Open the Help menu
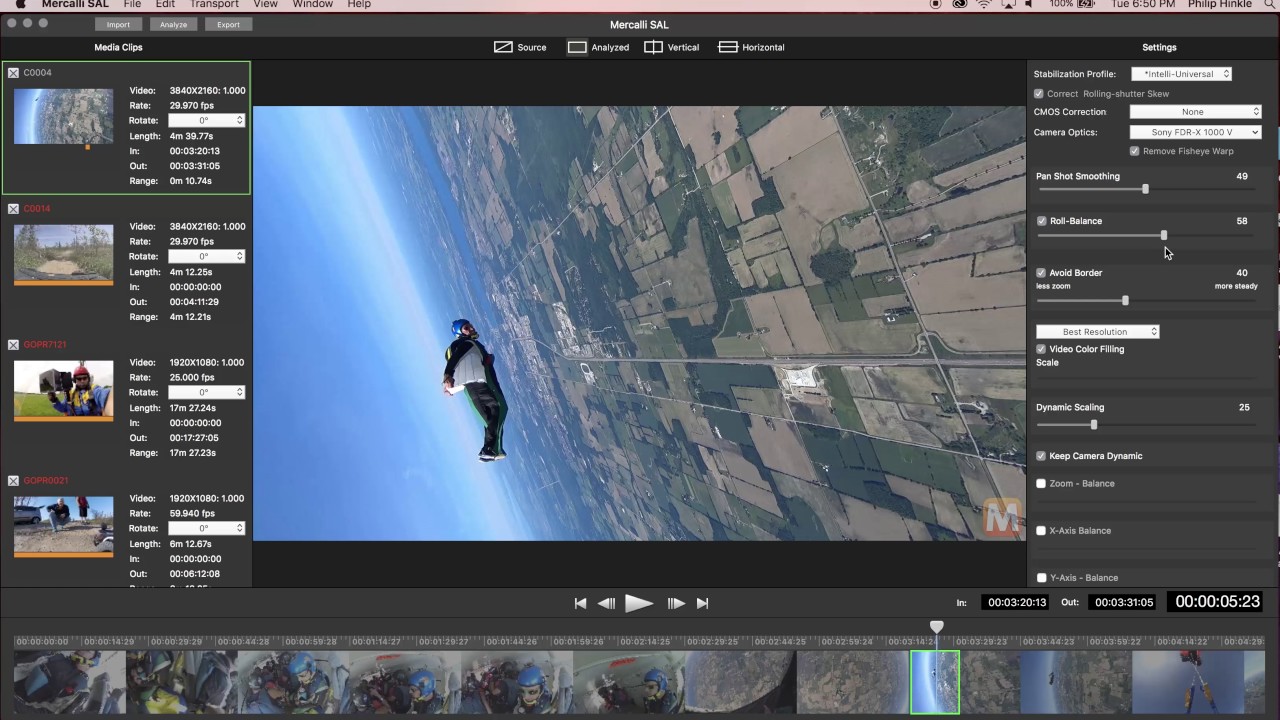 [x=359, y=4]
